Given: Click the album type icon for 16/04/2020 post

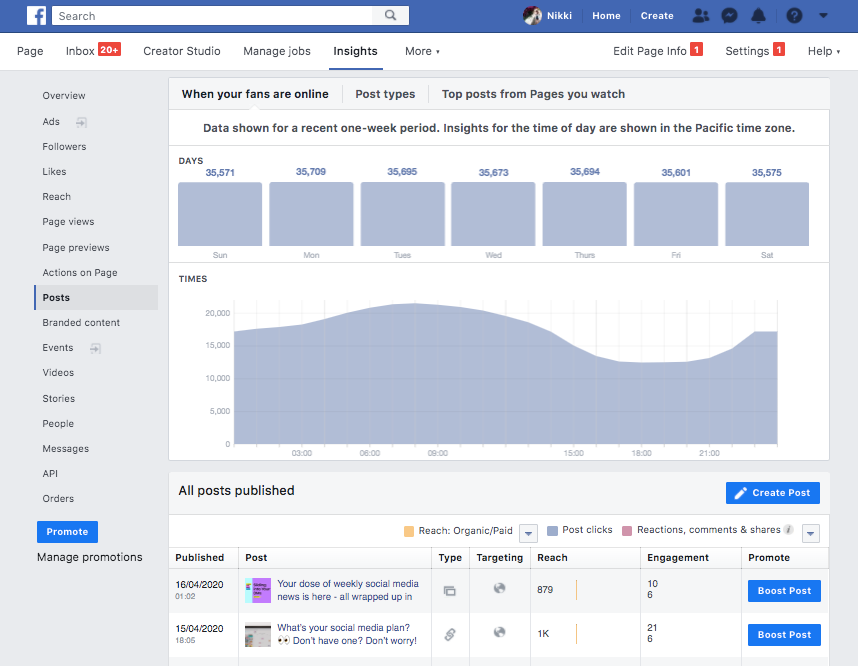Looking at the screenshot, I should [x=450, y=591].
